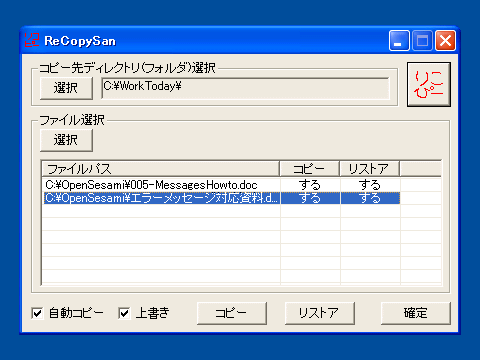Click the ReCopySan title bar icon

pyautogui.click(x=32, y=40)
